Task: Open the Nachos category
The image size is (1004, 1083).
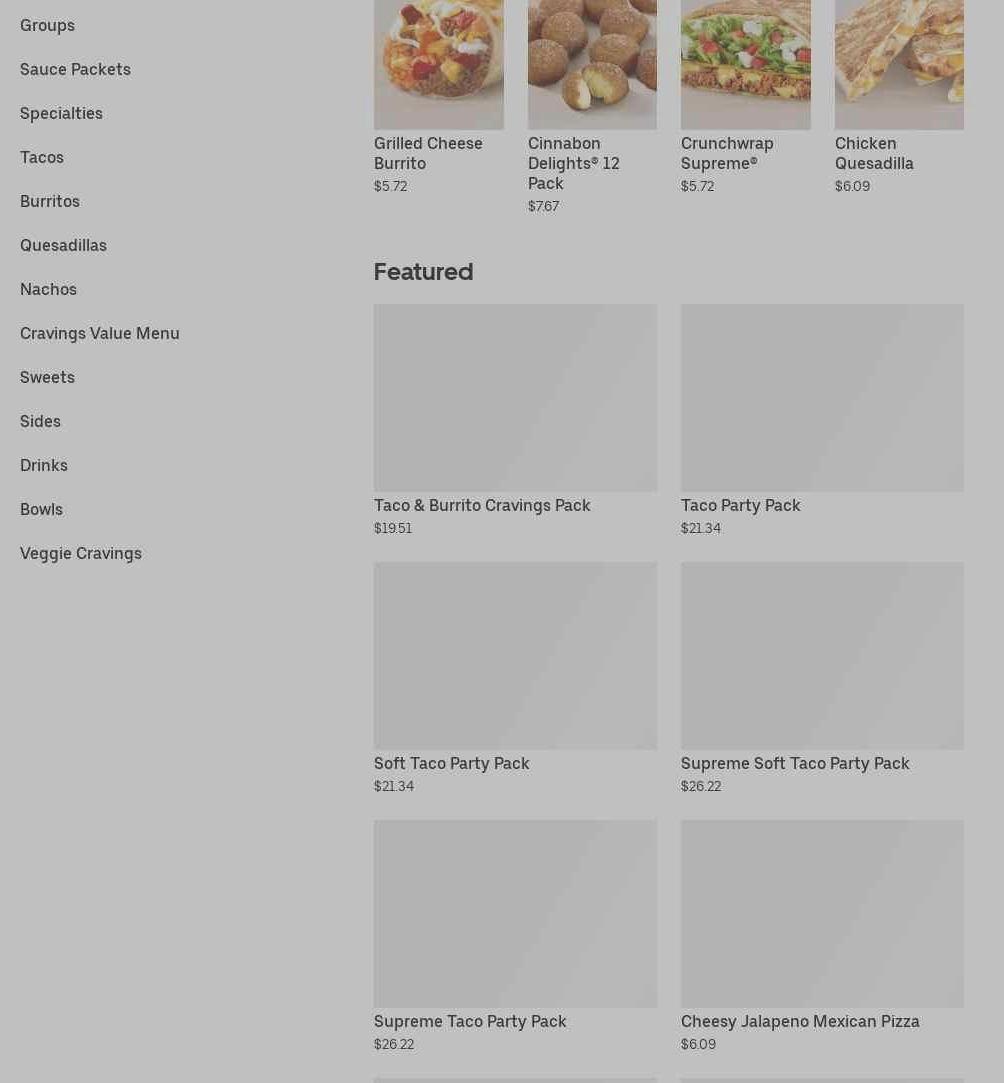Action: [x=48, y=289]
